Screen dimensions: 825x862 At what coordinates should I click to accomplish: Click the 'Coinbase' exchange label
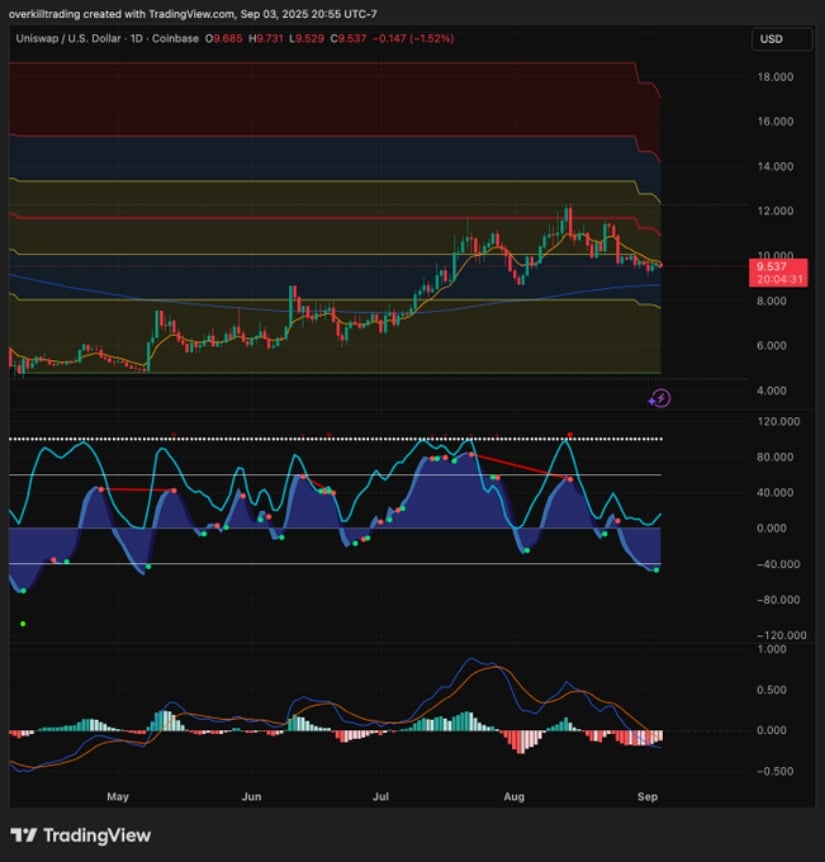point(175,38)
